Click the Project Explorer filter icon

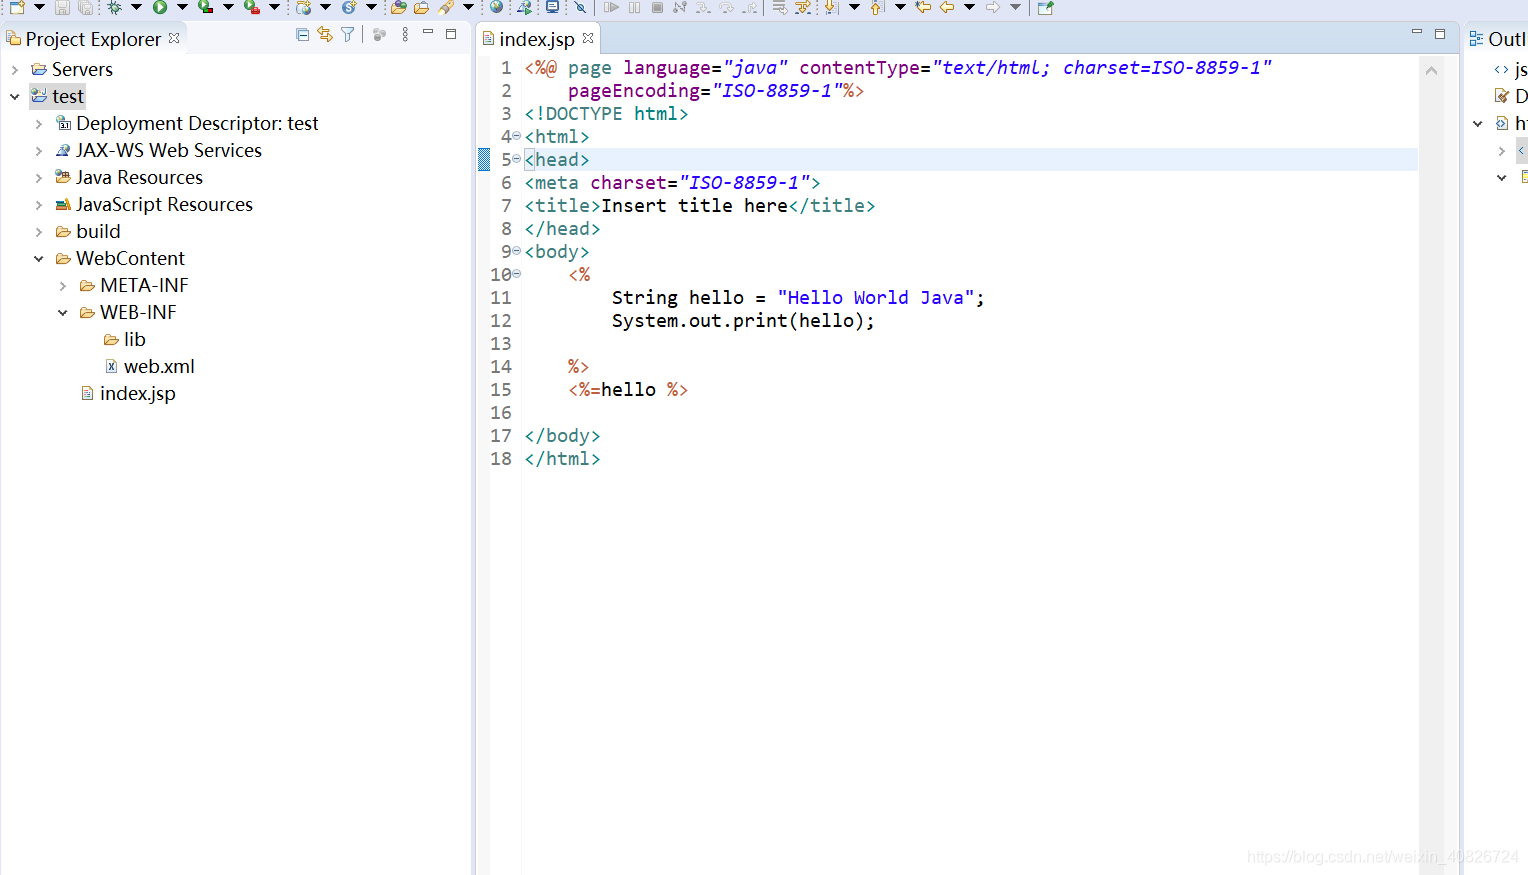tap(347, 34)
